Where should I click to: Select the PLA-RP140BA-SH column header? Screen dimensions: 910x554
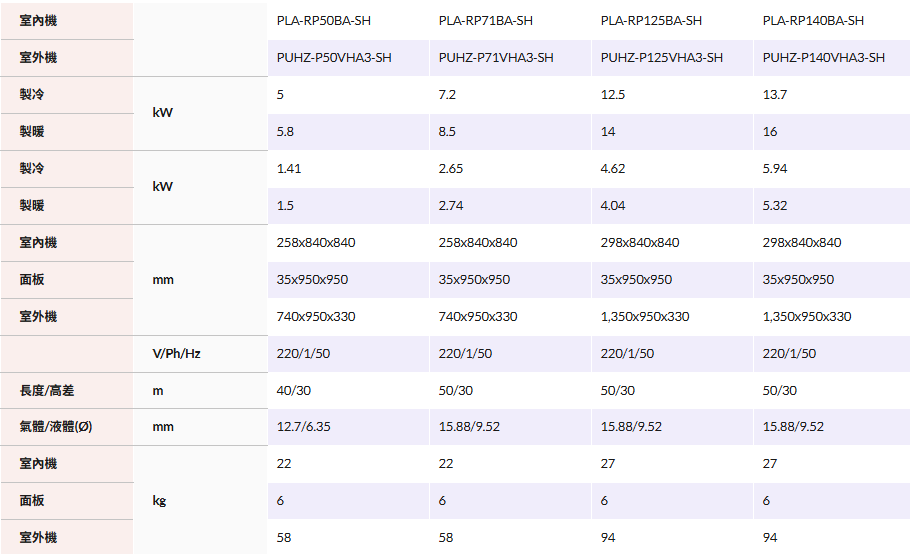point(813,21)
